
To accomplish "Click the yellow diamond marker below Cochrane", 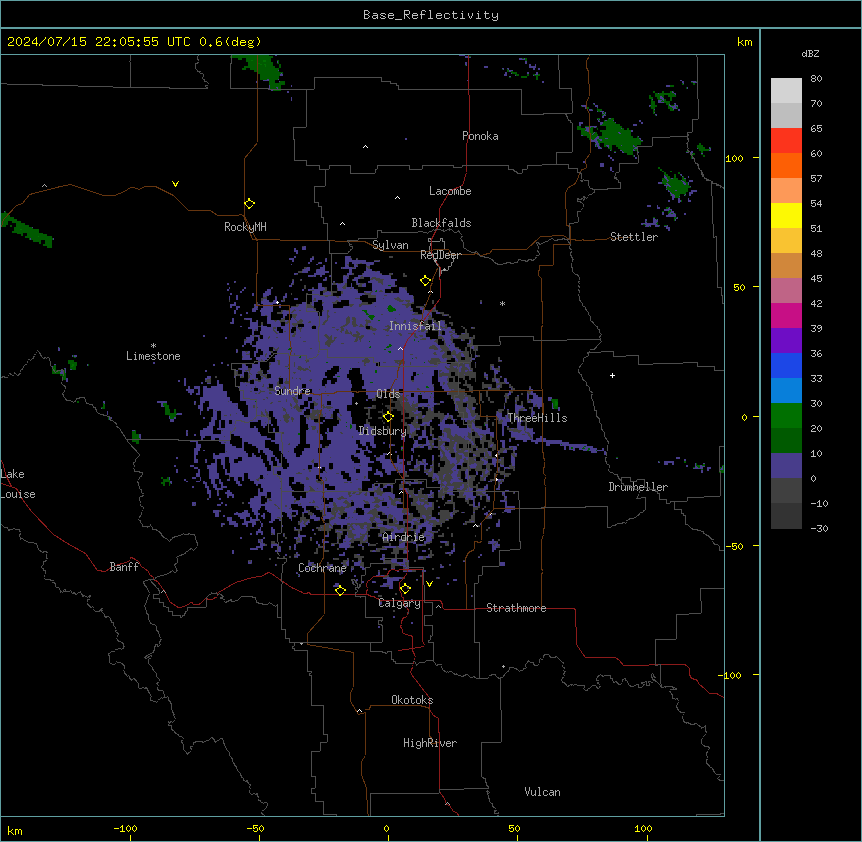I will tap(340, 590).
